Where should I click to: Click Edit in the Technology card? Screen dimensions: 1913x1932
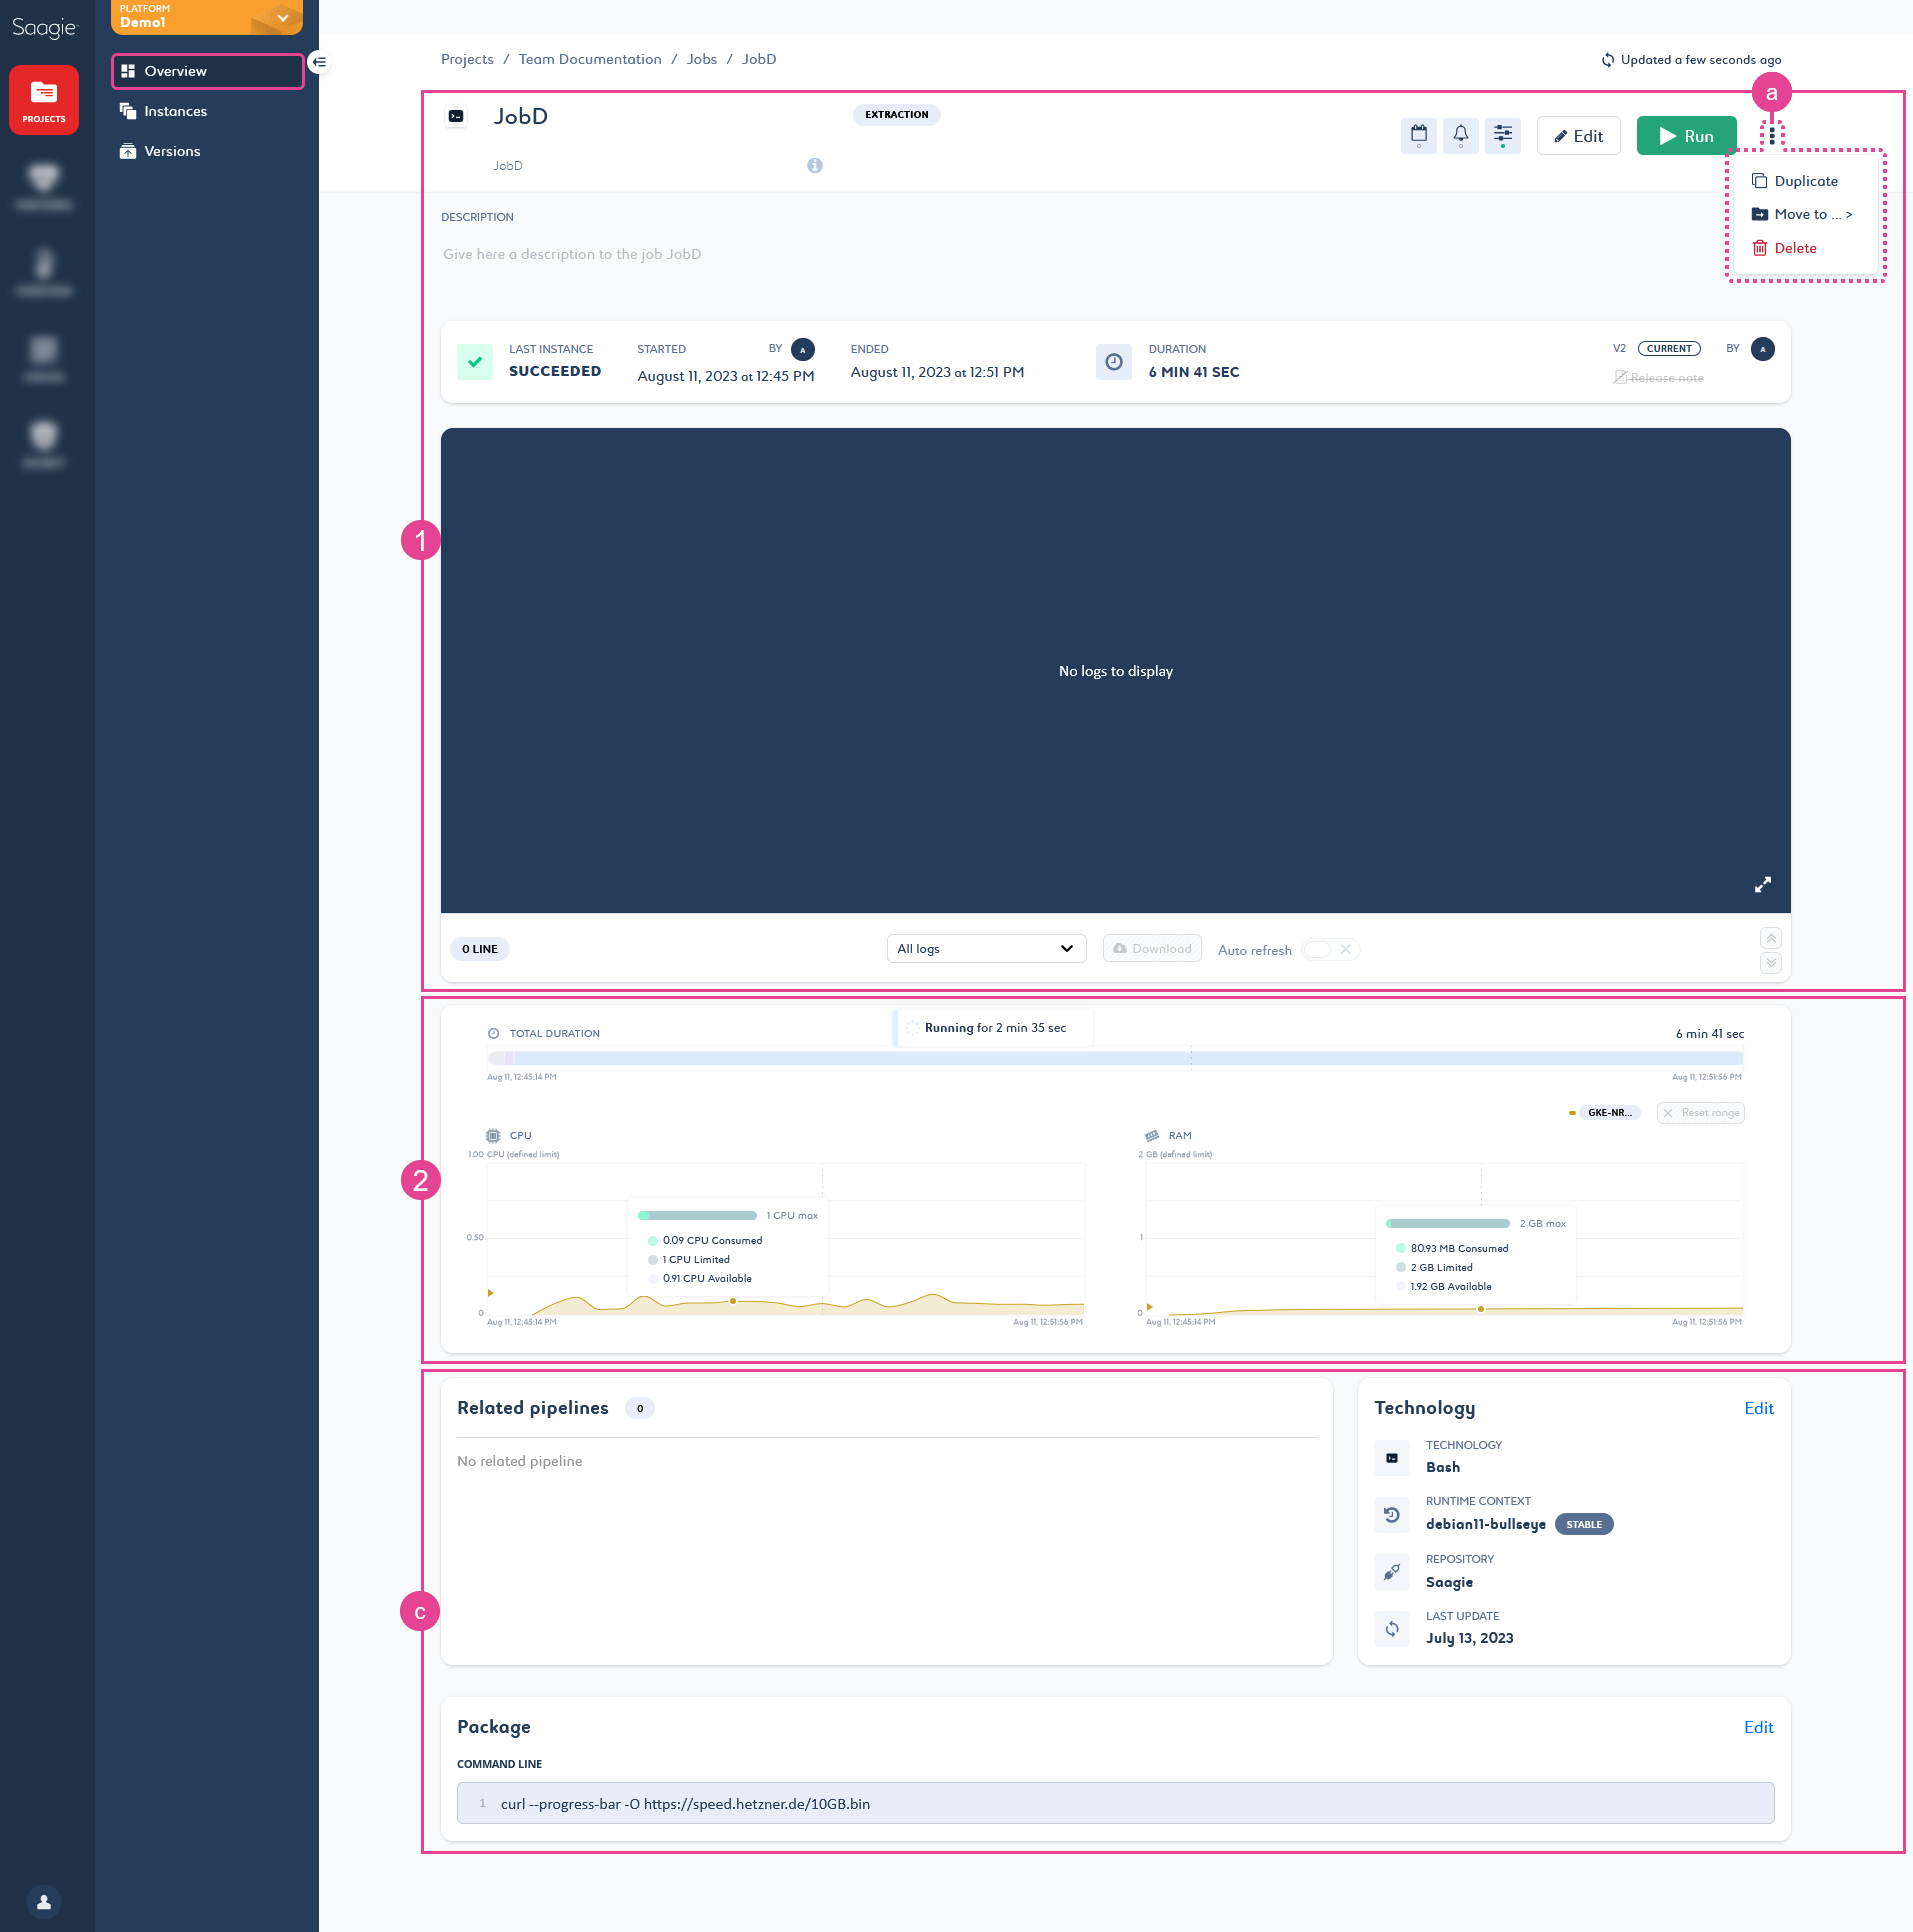click(x=1758, y=1408)
